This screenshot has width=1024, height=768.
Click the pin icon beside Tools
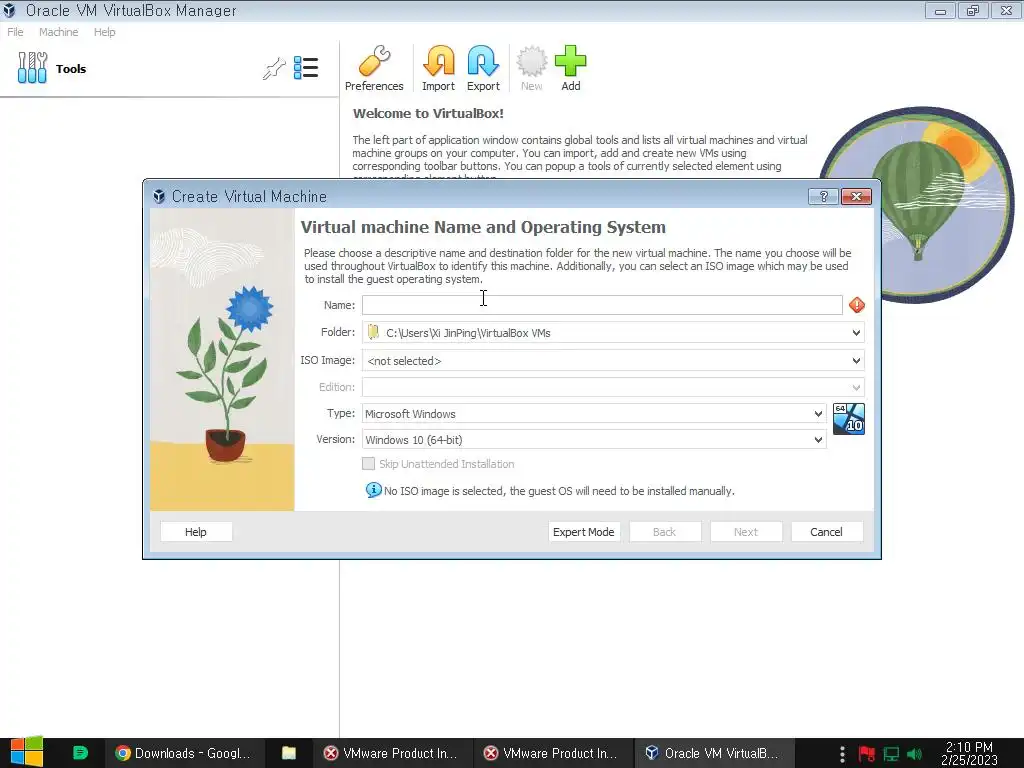tap(274, 68)
